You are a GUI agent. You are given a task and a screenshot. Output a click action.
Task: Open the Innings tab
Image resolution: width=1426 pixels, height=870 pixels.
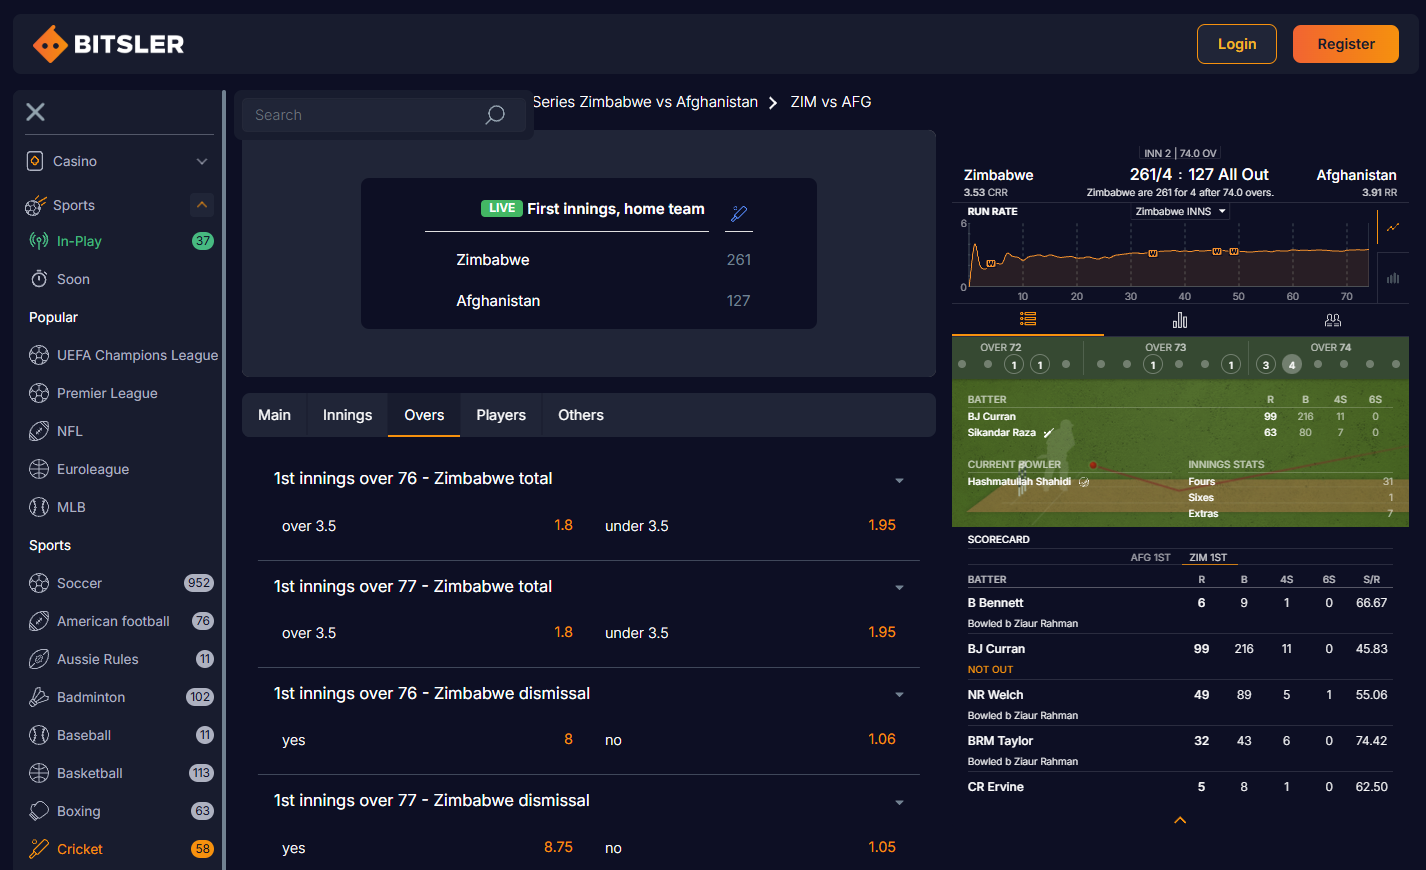(x=347, y=415)
